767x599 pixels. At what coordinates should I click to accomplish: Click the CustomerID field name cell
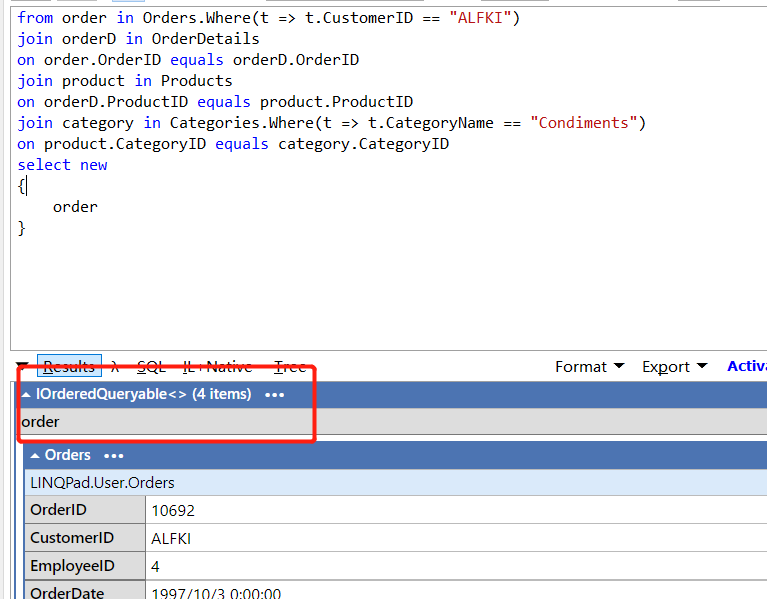click(85, 538)
